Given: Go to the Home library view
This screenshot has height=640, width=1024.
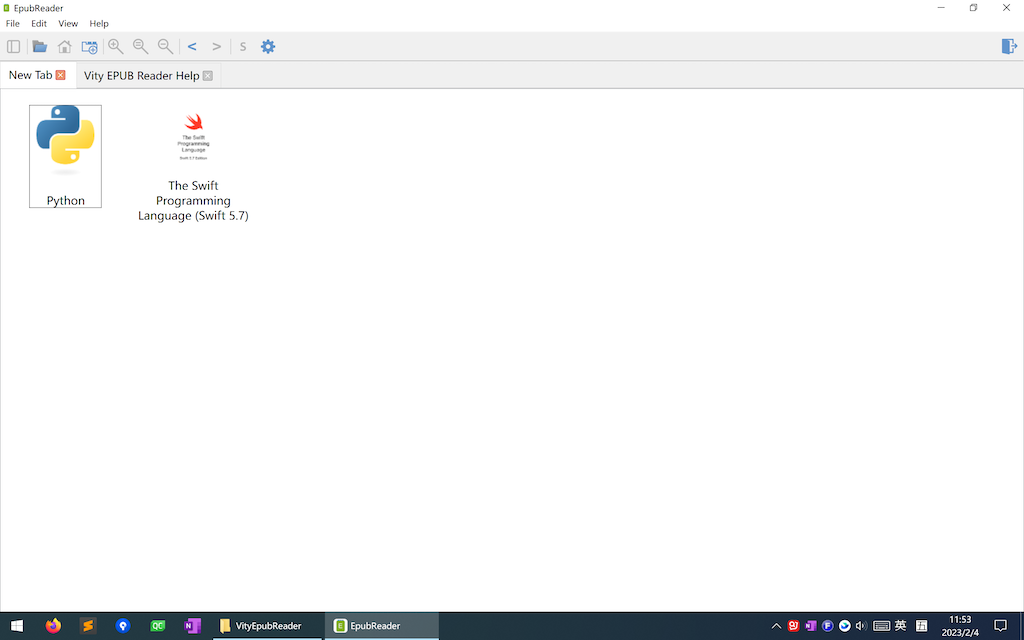Looking at the screenshot, I should [64, 46].
